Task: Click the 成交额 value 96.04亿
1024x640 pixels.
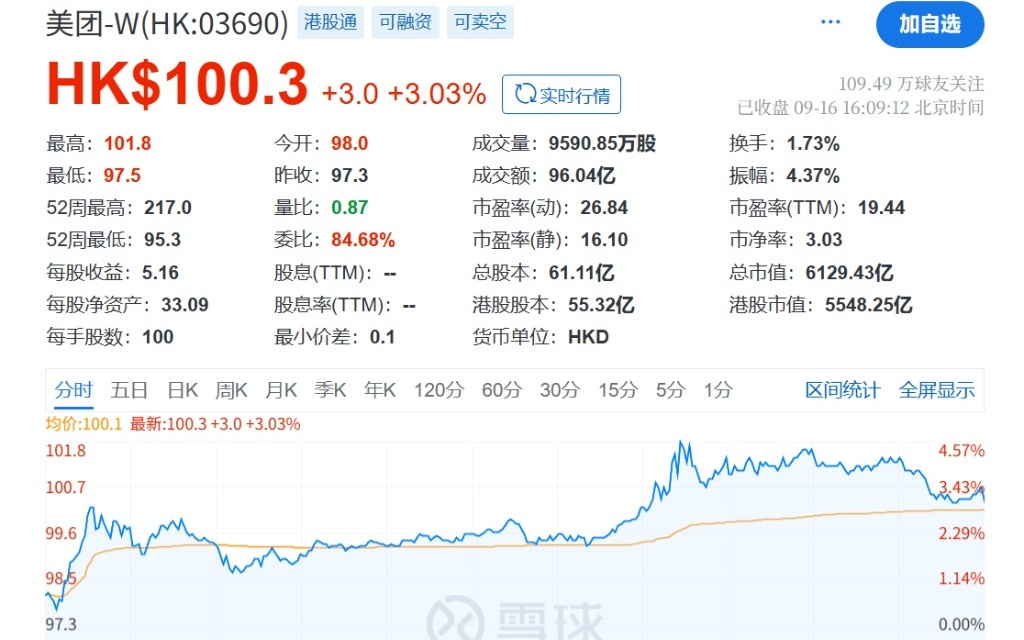Action: click(x=582, y=175)
